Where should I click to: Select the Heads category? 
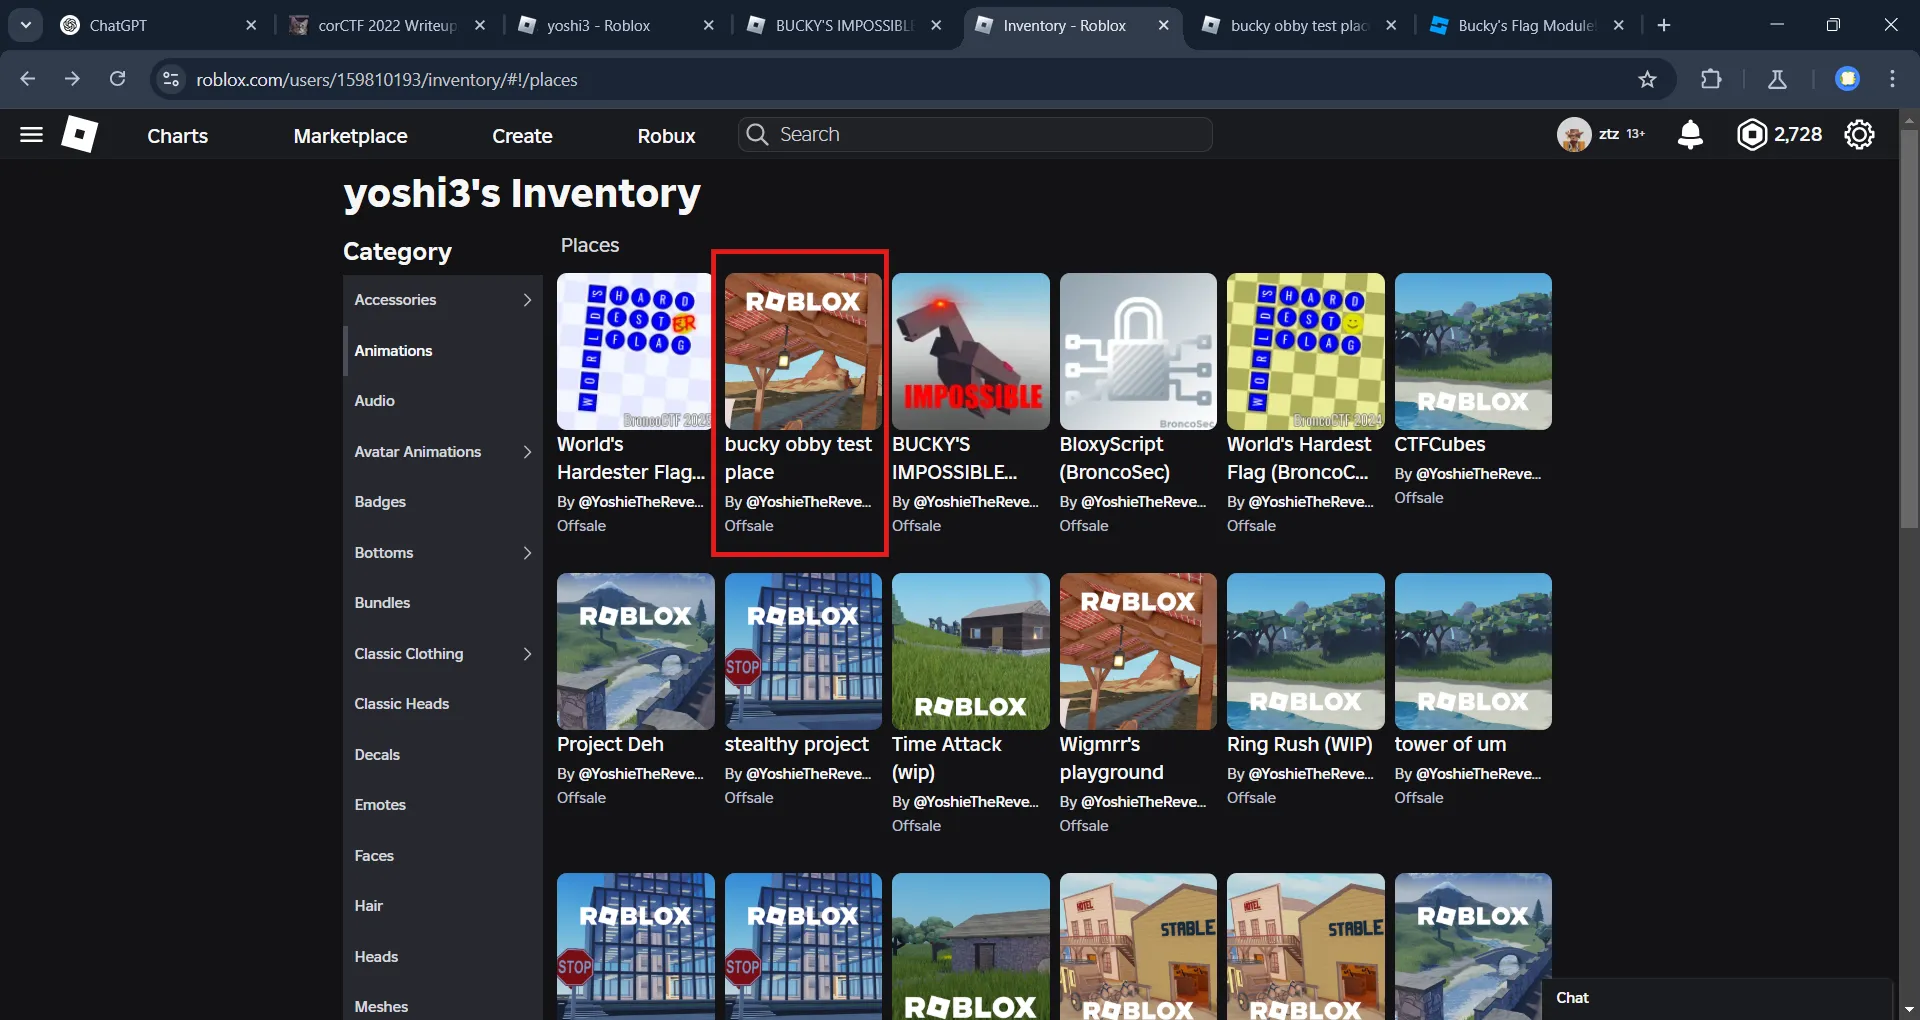coord(442,957)
